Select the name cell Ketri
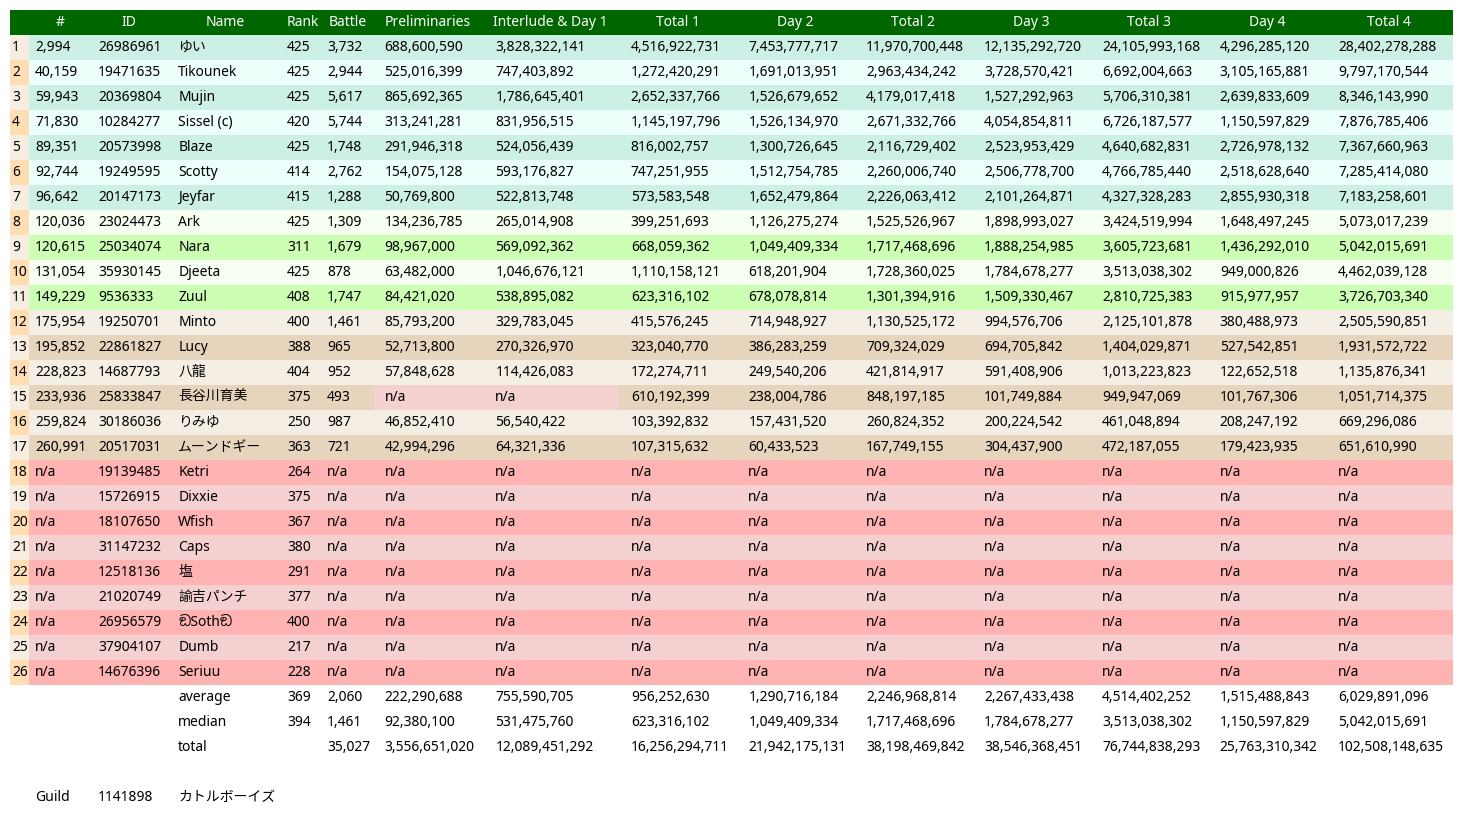The width and height of the screenshot is (1462, 820). pos(194,471)
